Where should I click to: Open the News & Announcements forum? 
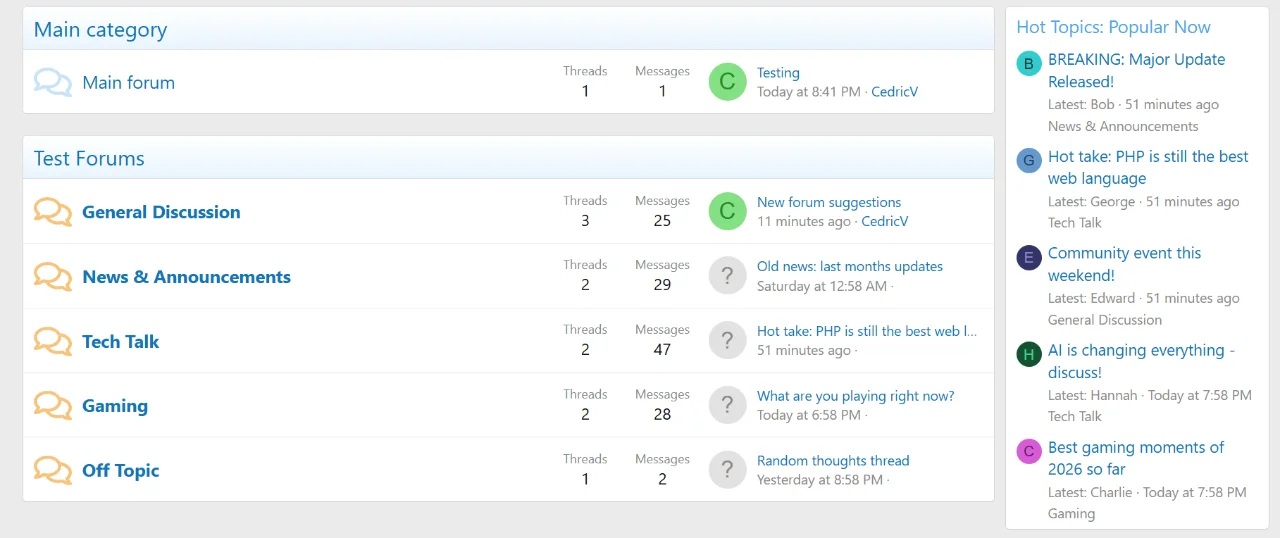[x=186, y=277]
